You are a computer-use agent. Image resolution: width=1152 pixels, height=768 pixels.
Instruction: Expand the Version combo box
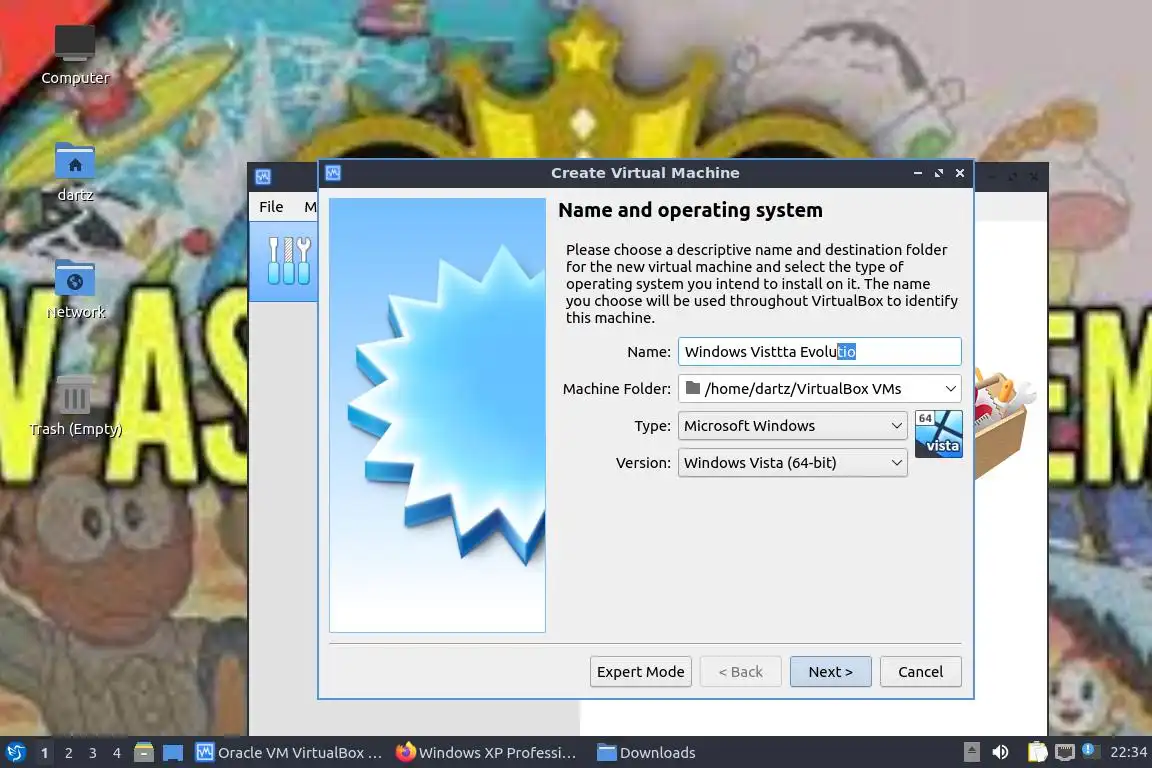[x=792, y=462]
